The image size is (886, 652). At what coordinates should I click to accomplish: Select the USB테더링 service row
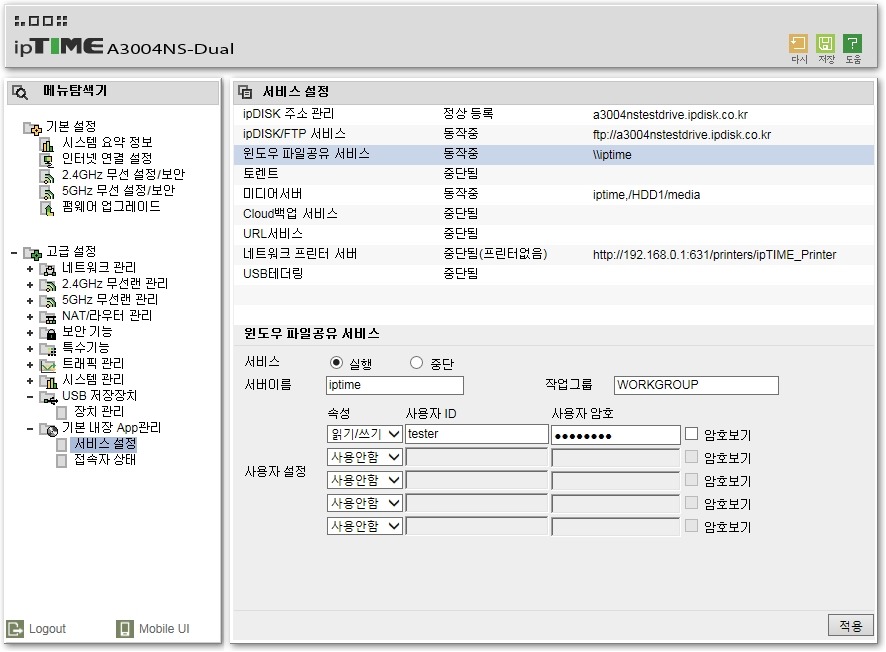[x=554, y=274]
